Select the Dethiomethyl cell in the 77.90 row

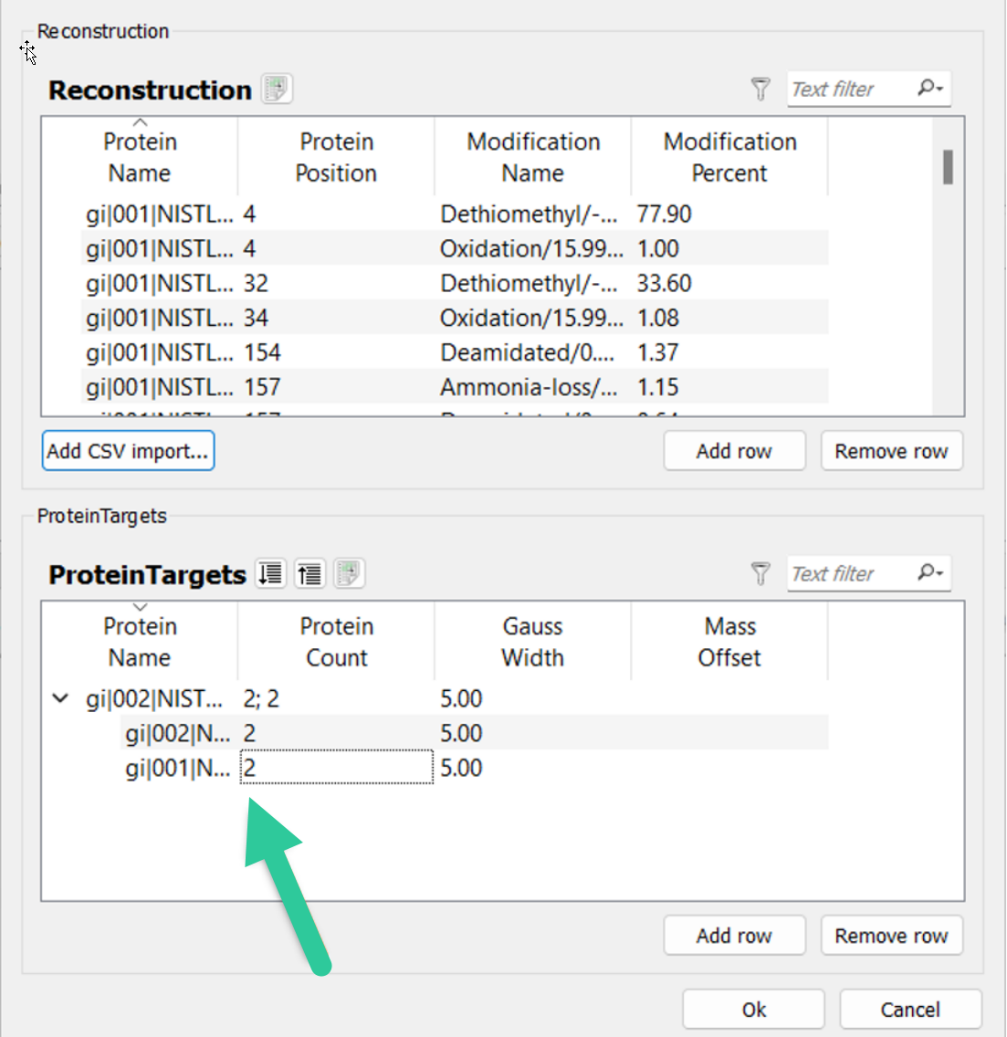point(533,214)
